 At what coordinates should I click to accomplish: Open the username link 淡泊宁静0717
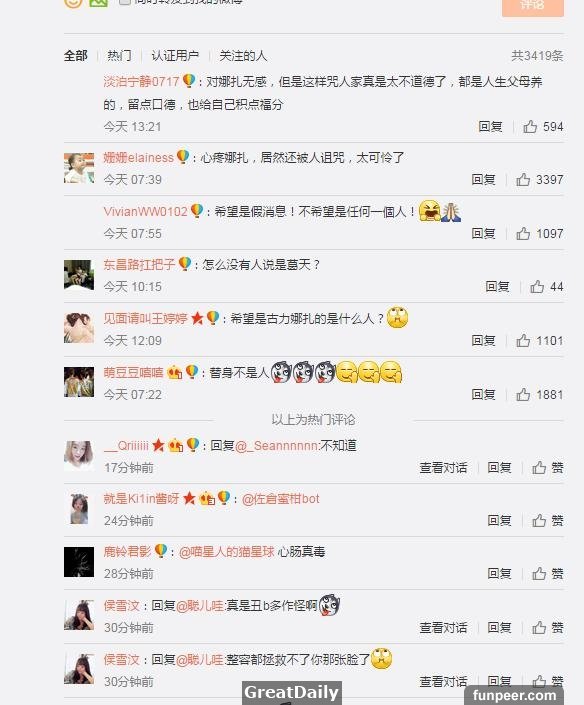[141, 82]
